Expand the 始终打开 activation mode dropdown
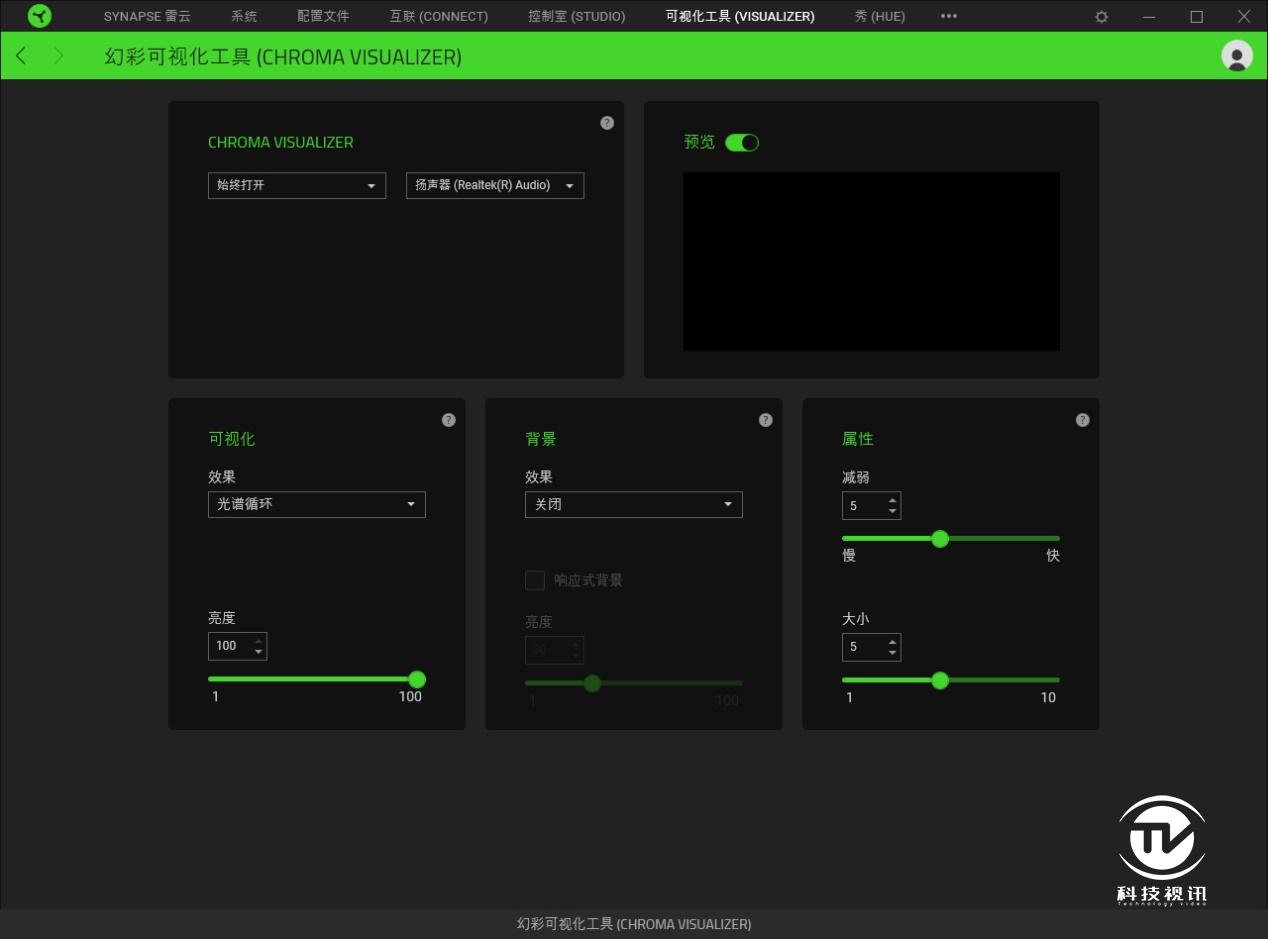Viewport: 1268px width, 939px height. coord(296,185)
